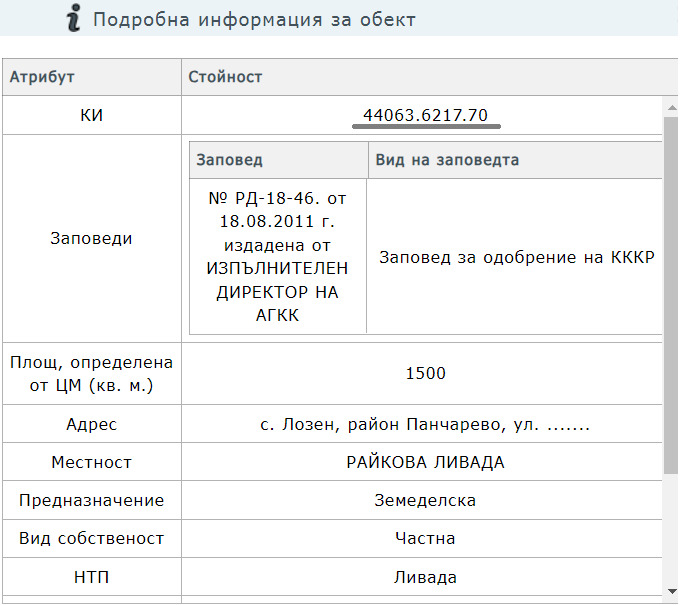682x605 pixels.
Task: Click the info icon beside the panel title
Action: click(72, 18)
